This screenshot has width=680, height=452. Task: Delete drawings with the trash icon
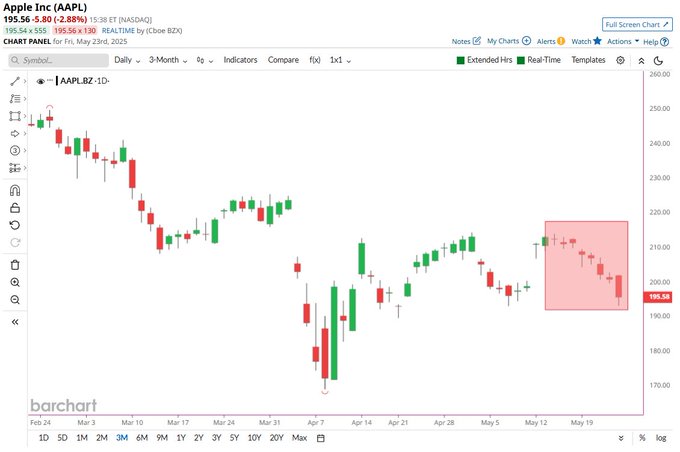point(15,265)
